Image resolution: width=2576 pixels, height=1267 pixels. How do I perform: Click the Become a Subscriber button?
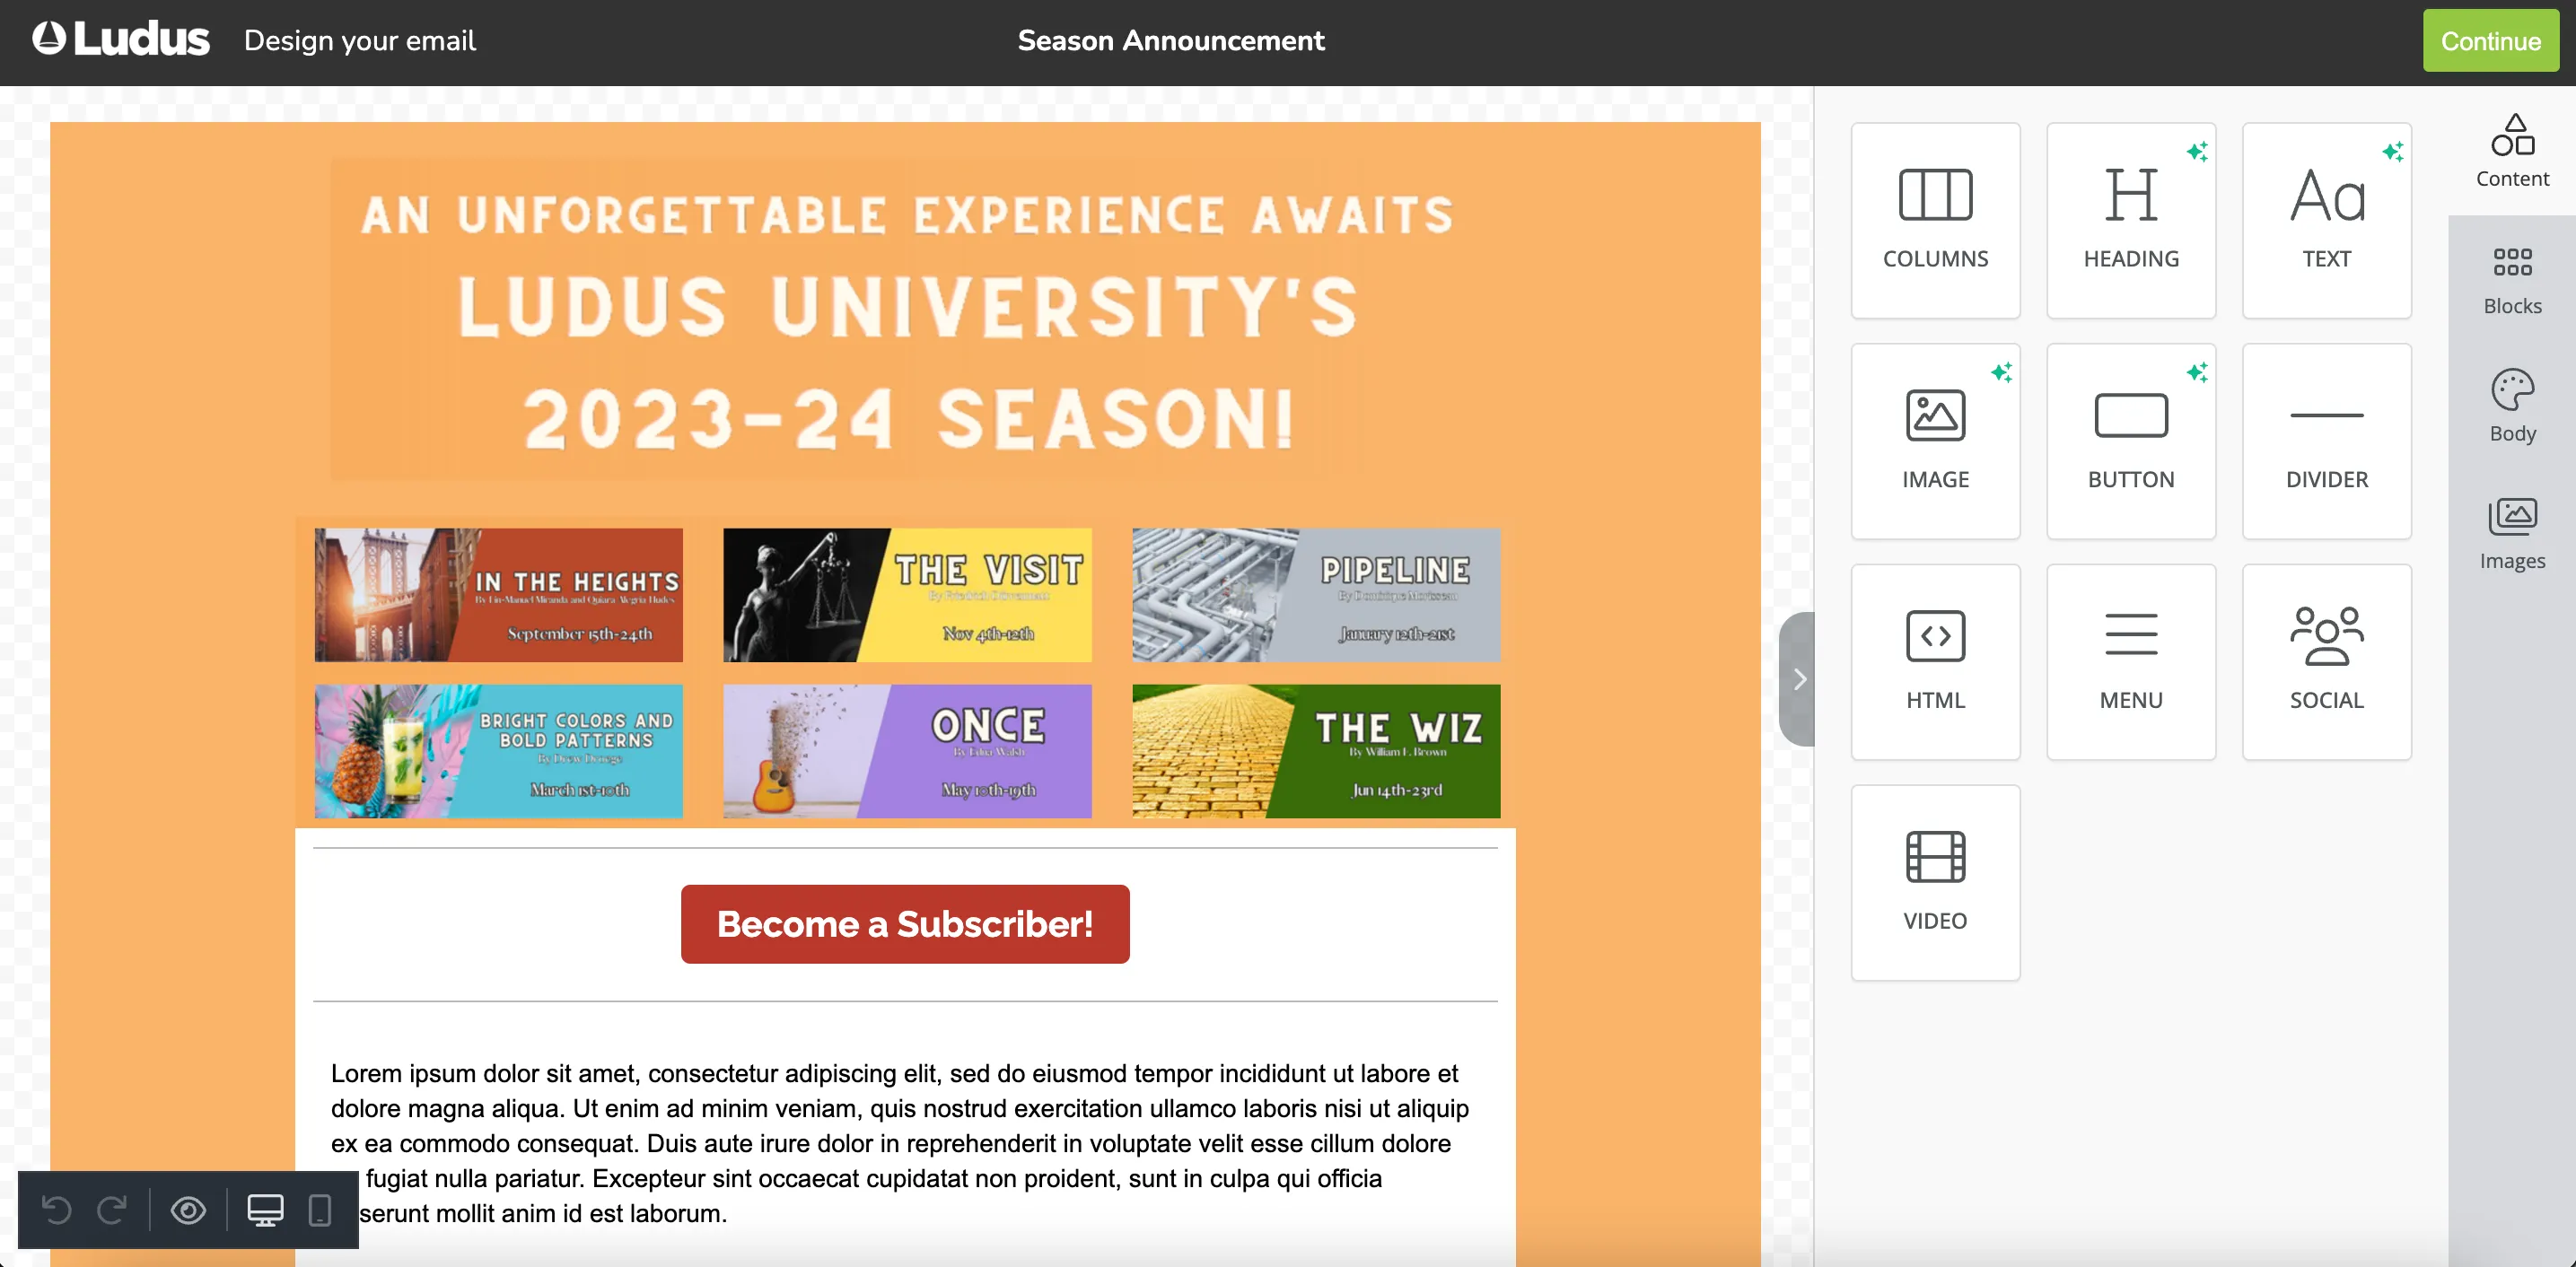905,924
